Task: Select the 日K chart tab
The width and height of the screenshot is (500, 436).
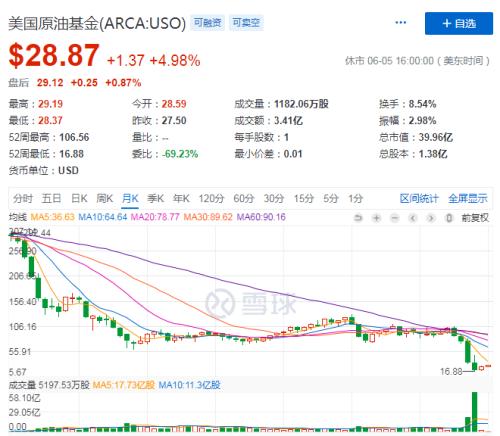Action: click(79, 199)
